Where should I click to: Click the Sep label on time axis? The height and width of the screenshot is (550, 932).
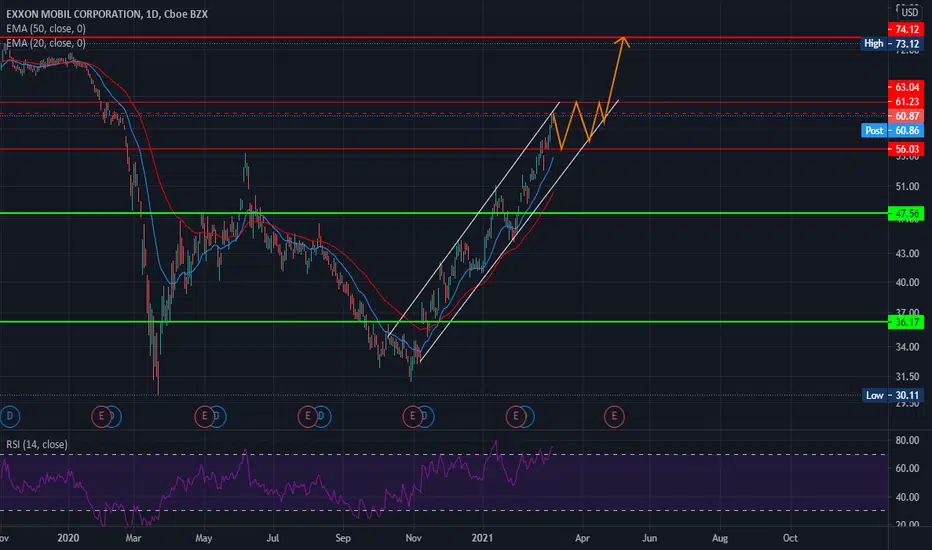coord(343,538)
